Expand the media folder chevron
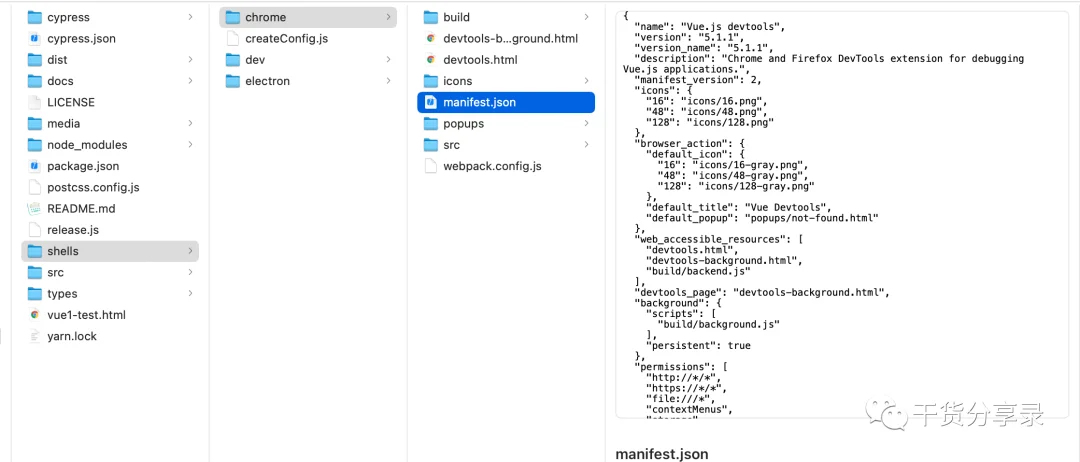Screen dimensions: 1080x462 tap(190, 124)
